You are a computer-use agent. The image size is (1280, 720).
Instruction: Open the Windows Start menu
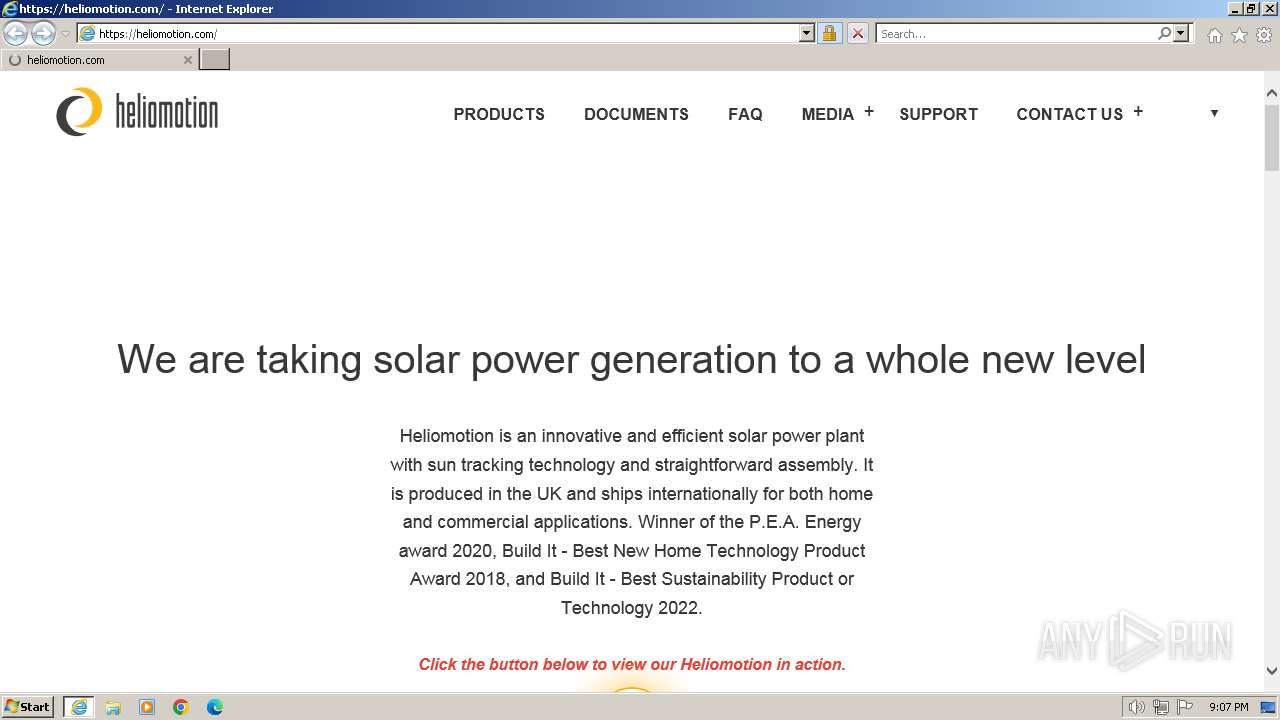coord(29,707)
